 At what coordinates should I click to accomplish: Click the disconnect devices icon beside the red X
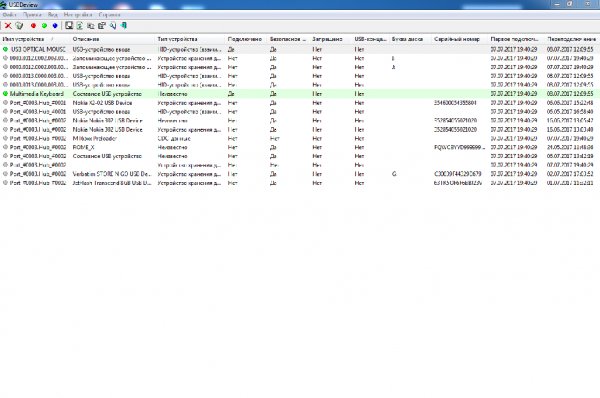tap(19, 26)
